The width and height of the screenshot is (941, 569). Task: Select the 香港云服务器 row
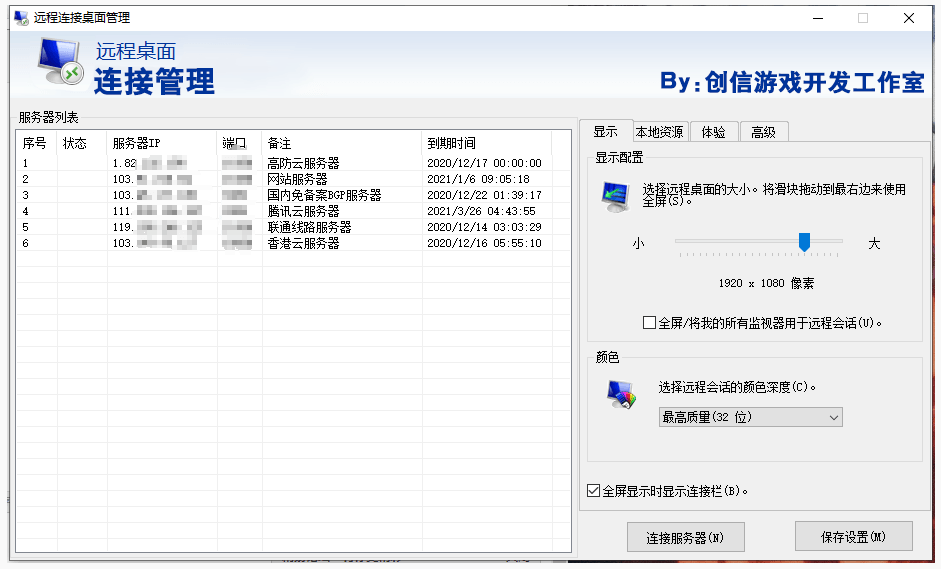(x=303, y=243)
